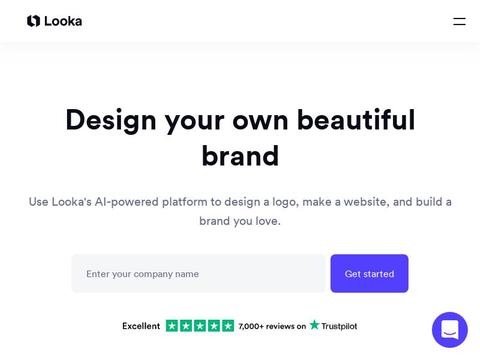The height and width of the screenshot is (360, 480).
Task: Select the fourth Trustpilot rating star
Action: (214, 326)
